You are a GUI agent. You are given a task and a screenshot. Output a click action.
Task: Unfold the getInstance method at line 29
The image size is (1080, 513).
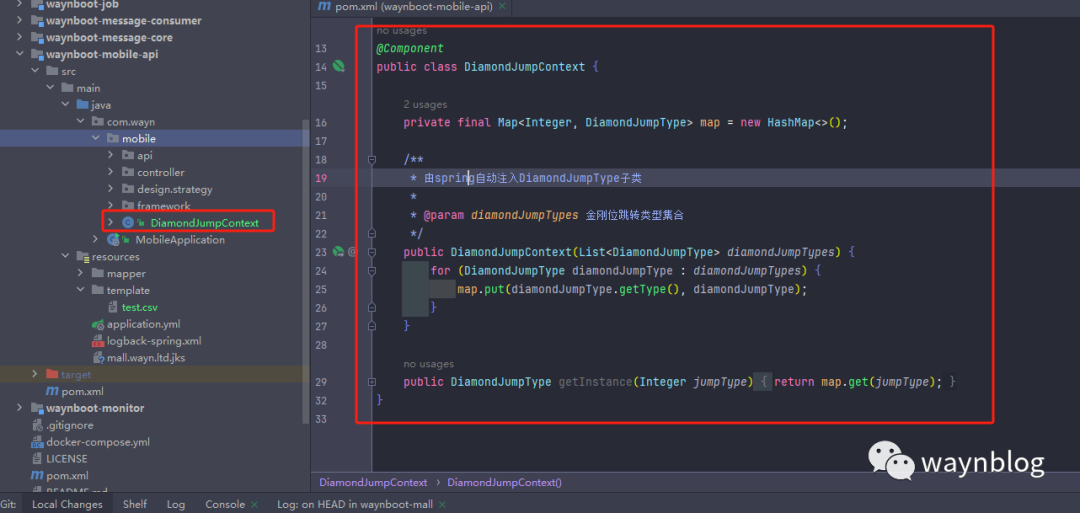point(372,381)
